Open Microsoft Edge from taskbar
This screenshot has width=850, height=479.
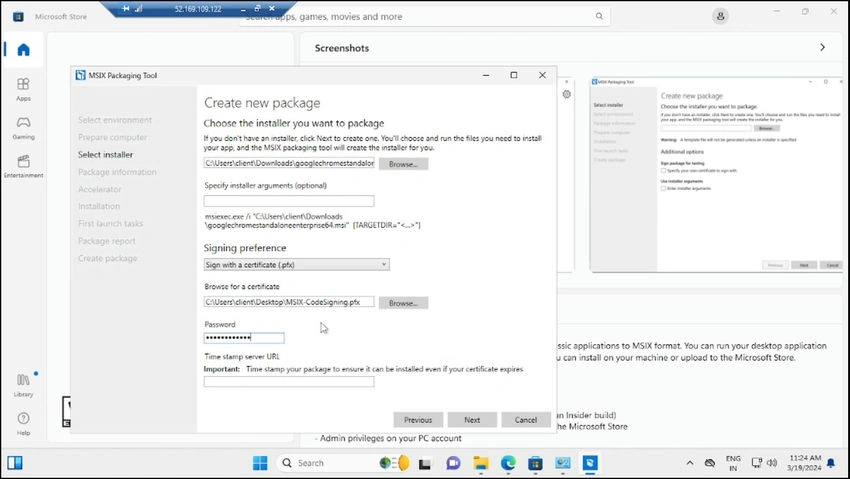[x=508, y=463]
